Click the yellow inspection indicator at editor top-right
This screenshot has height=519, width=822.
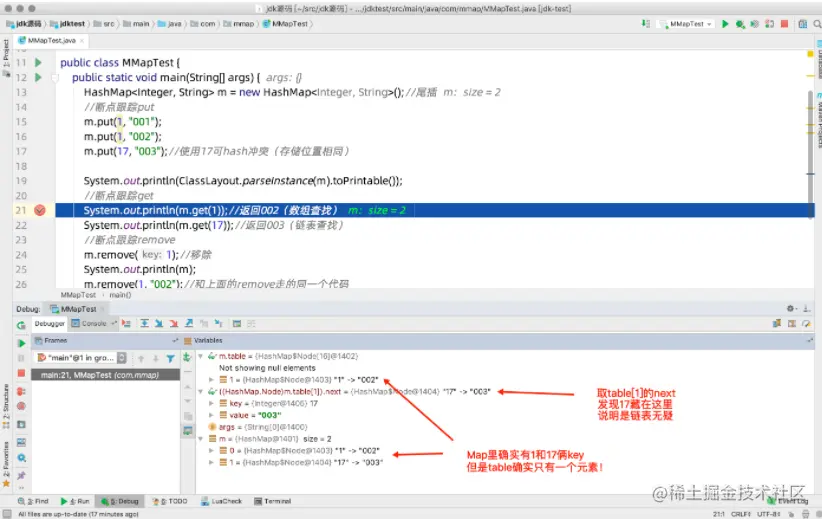[810, 54]
